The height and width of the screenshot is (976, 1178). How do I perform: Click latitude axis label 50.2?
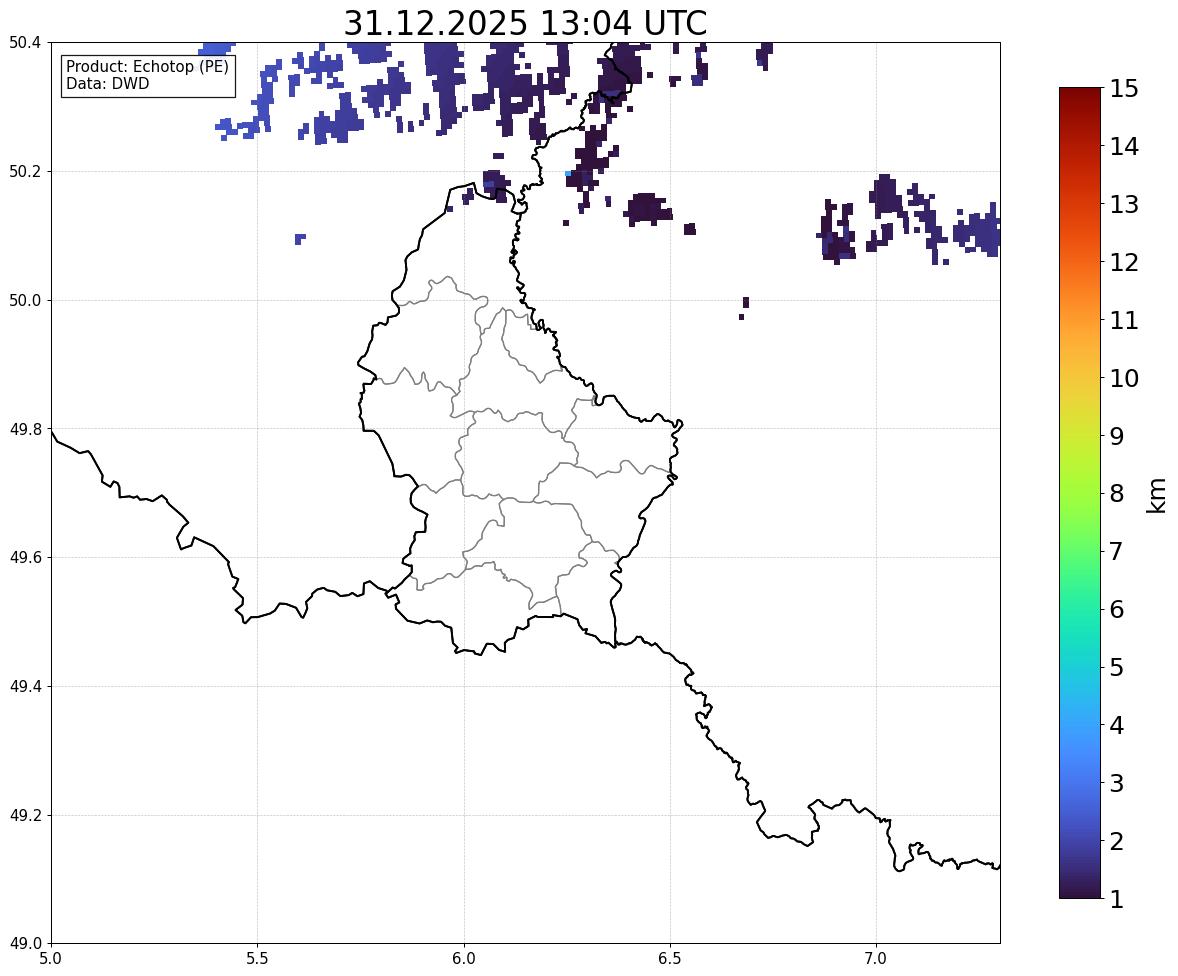25,171
